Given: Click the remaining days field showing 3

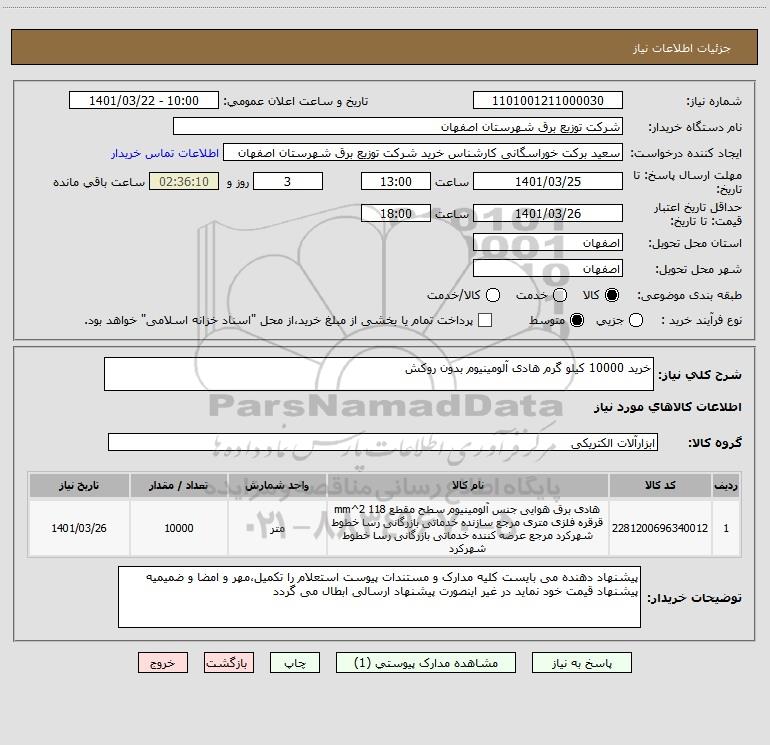Looking at the screenshot, I should pyautogui.click(x=288, y=181).
